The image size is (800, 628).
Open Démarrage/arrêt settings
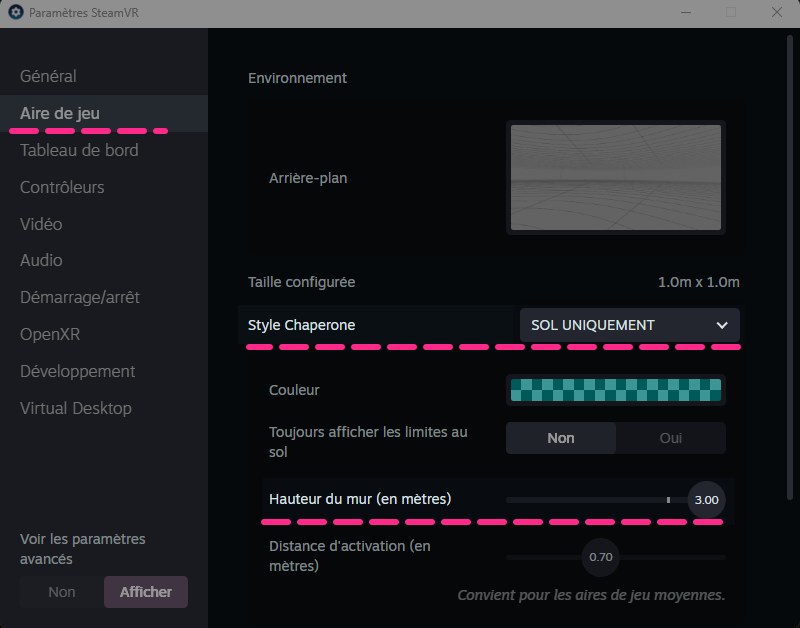click(x=80, y=297)
